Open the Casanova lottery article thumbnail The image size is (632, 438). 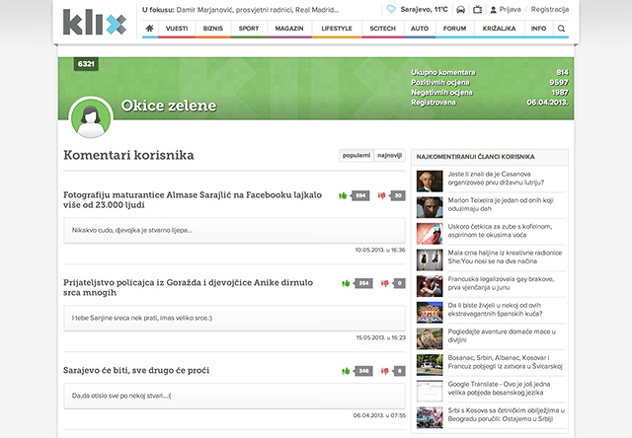pyautogui.click(x=429, y=181)
